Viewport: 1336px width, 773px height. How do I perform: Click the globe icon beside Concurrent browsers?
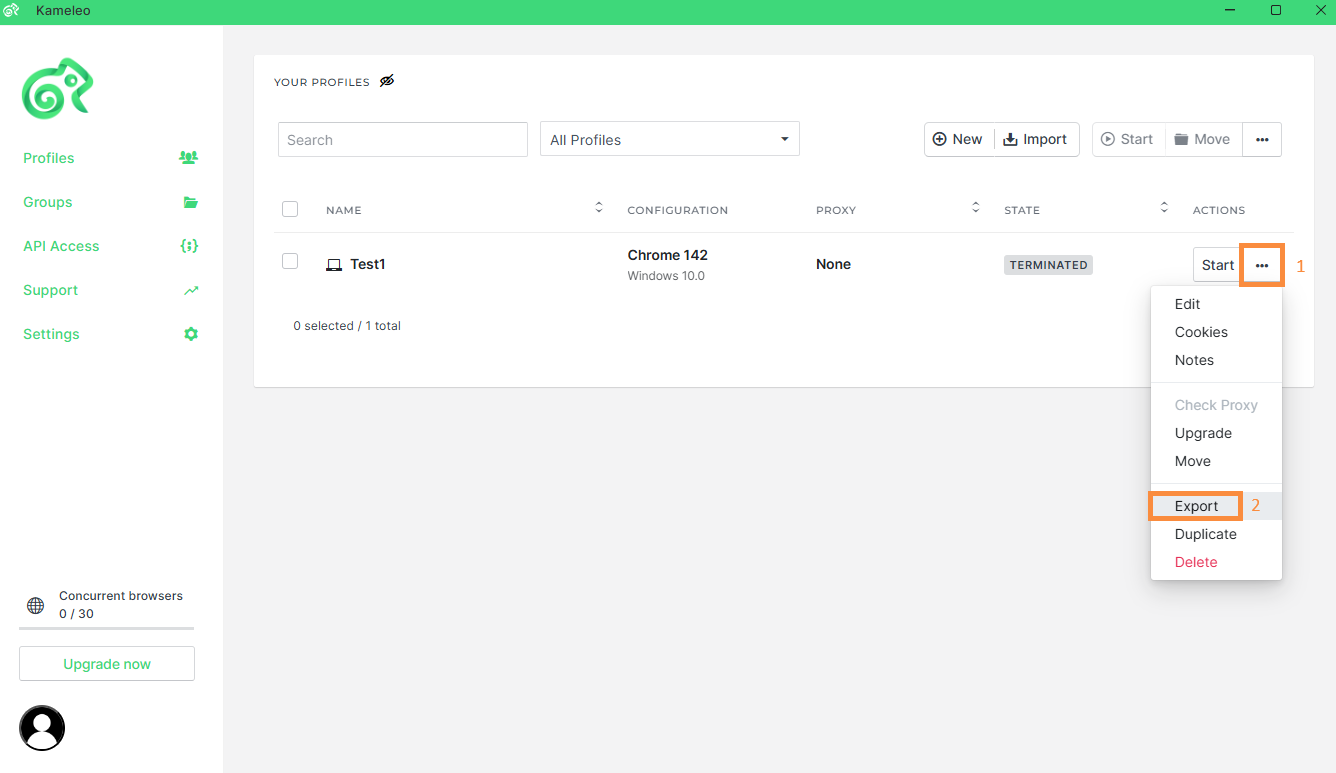35,605
